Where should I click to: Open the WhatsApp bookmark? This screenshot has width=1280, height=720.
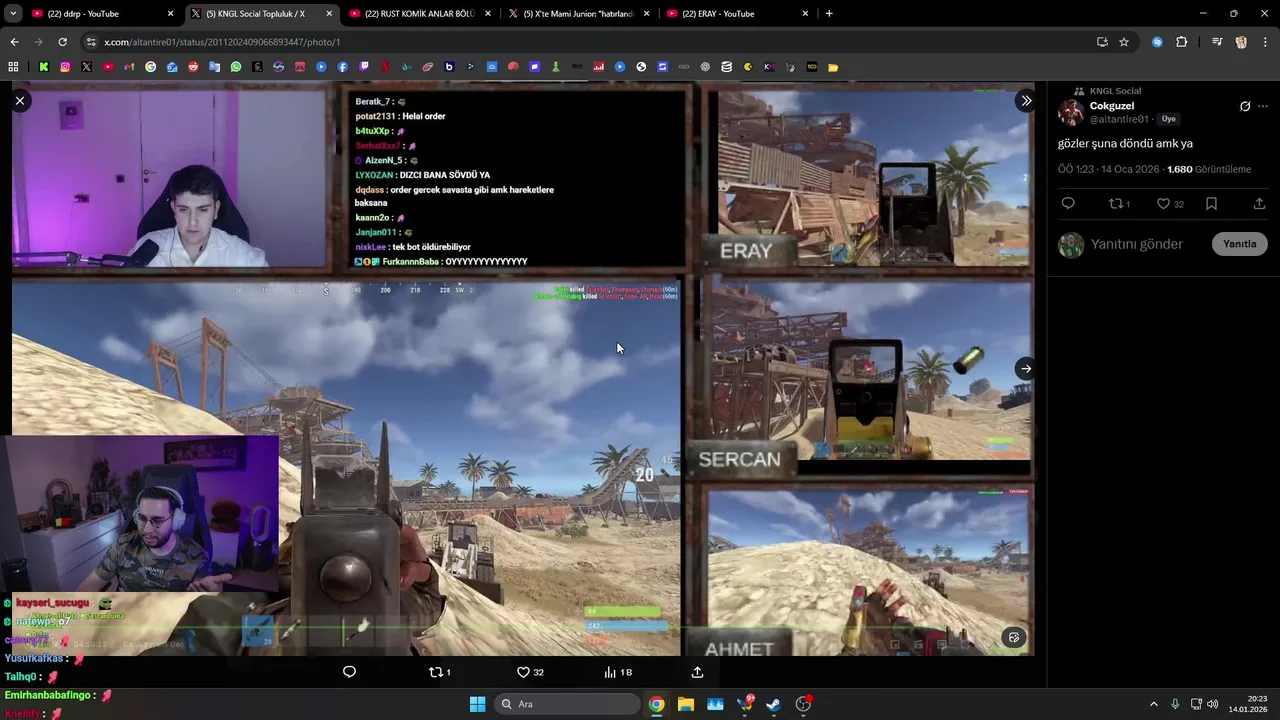pos(236,67)
